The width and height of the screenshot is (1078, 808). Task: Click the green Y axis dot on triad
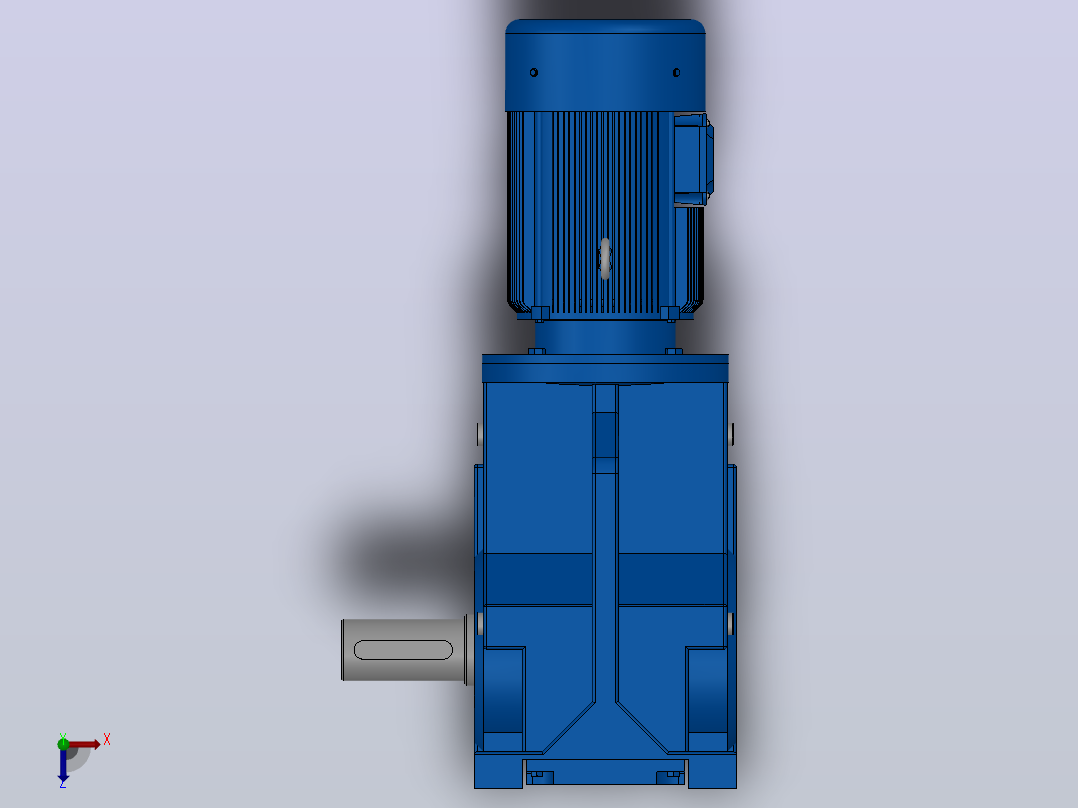pyautogui.click(x=63, y=743)
